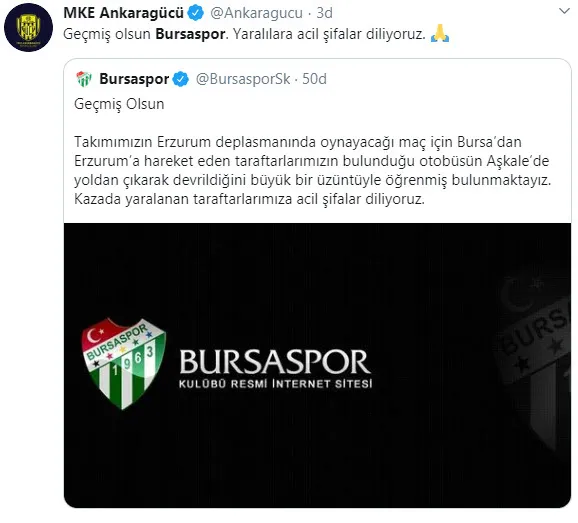Click the BURSASPOR wordmark in the image

pyautogui.click(x=275, y=362)
